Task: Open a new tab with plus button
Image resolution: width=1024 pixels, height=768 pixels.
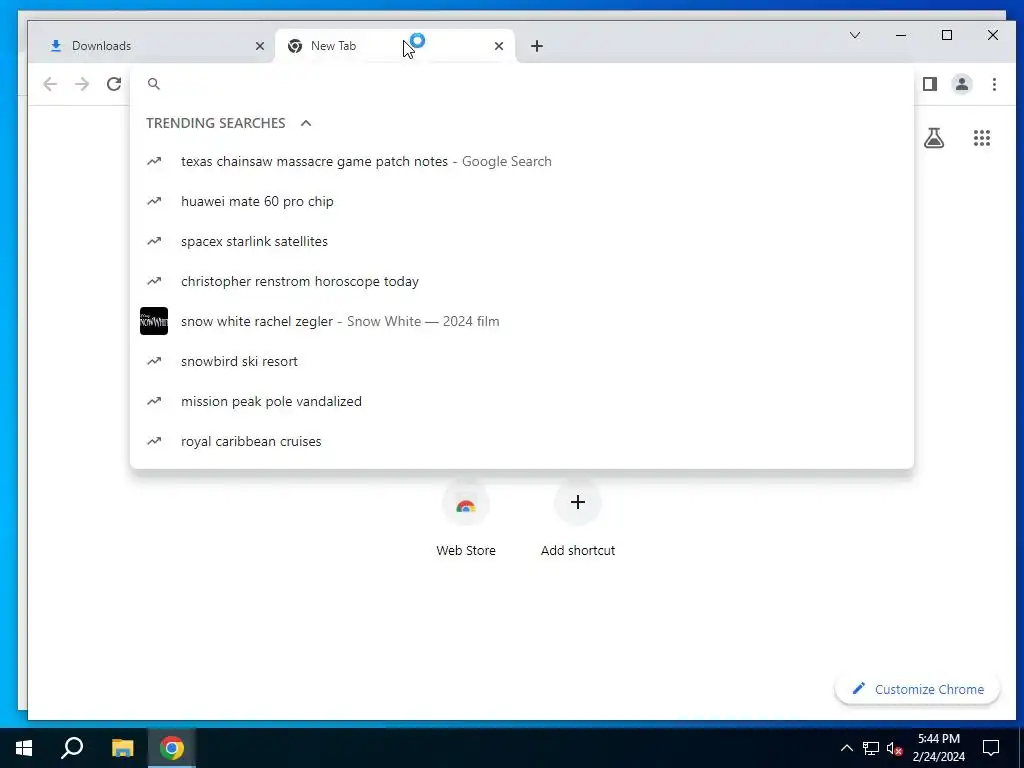Action: coord(537,46)
